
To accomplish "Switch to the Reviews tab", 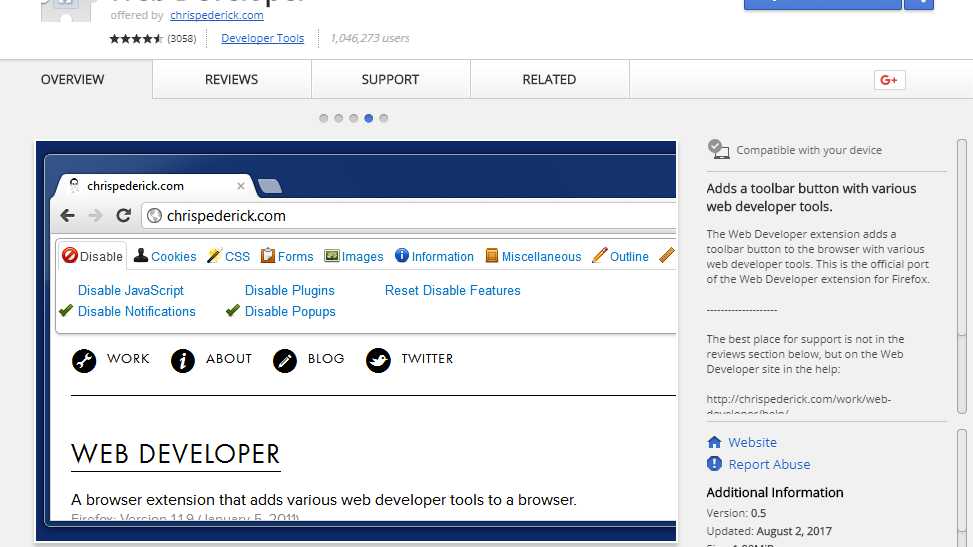I will point(231,79).
